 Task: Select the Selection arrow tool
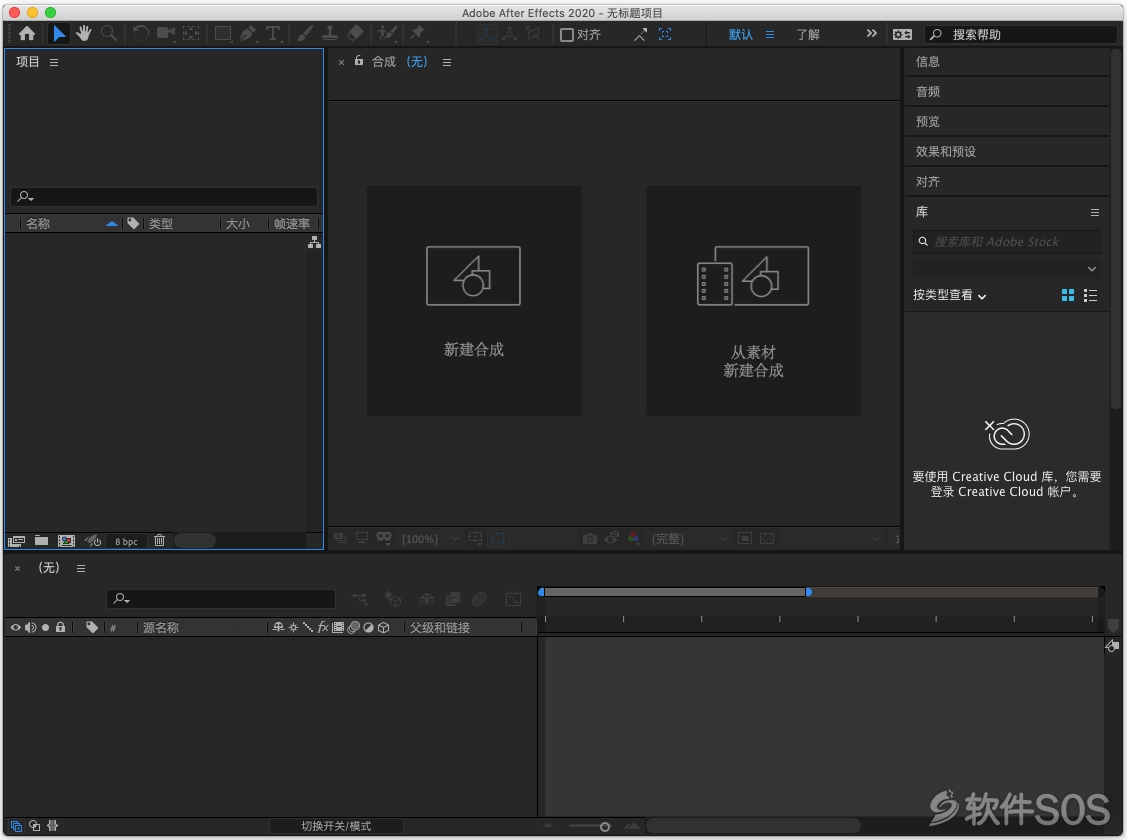coord(59,34)
